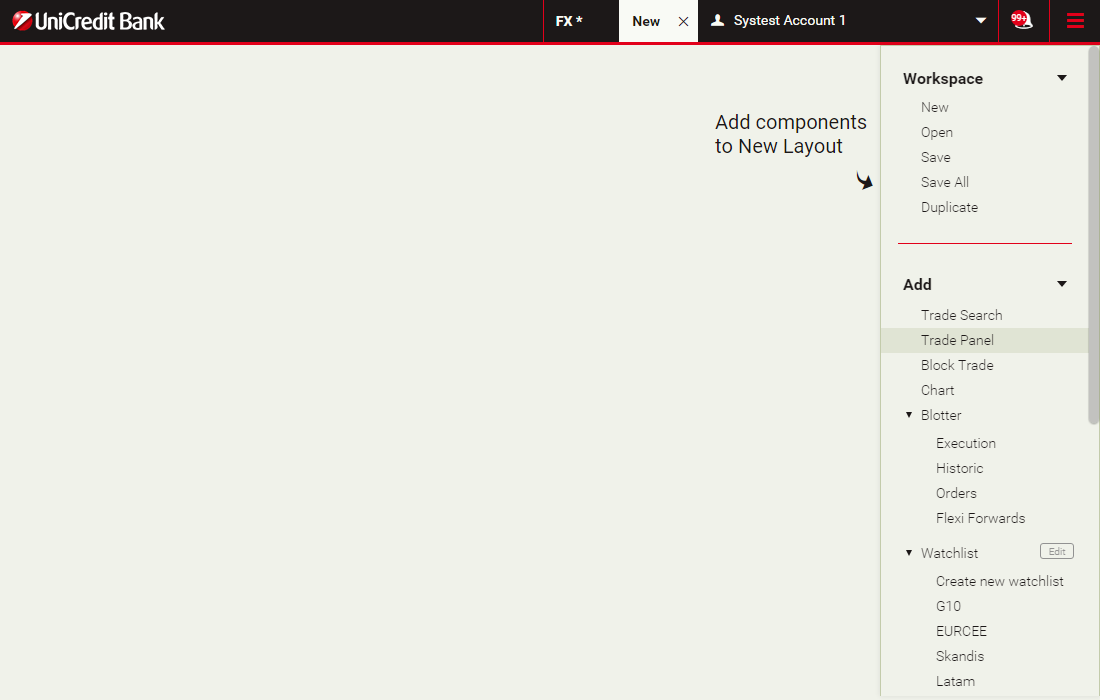Collapse the Workspace section

[1062, 78]
